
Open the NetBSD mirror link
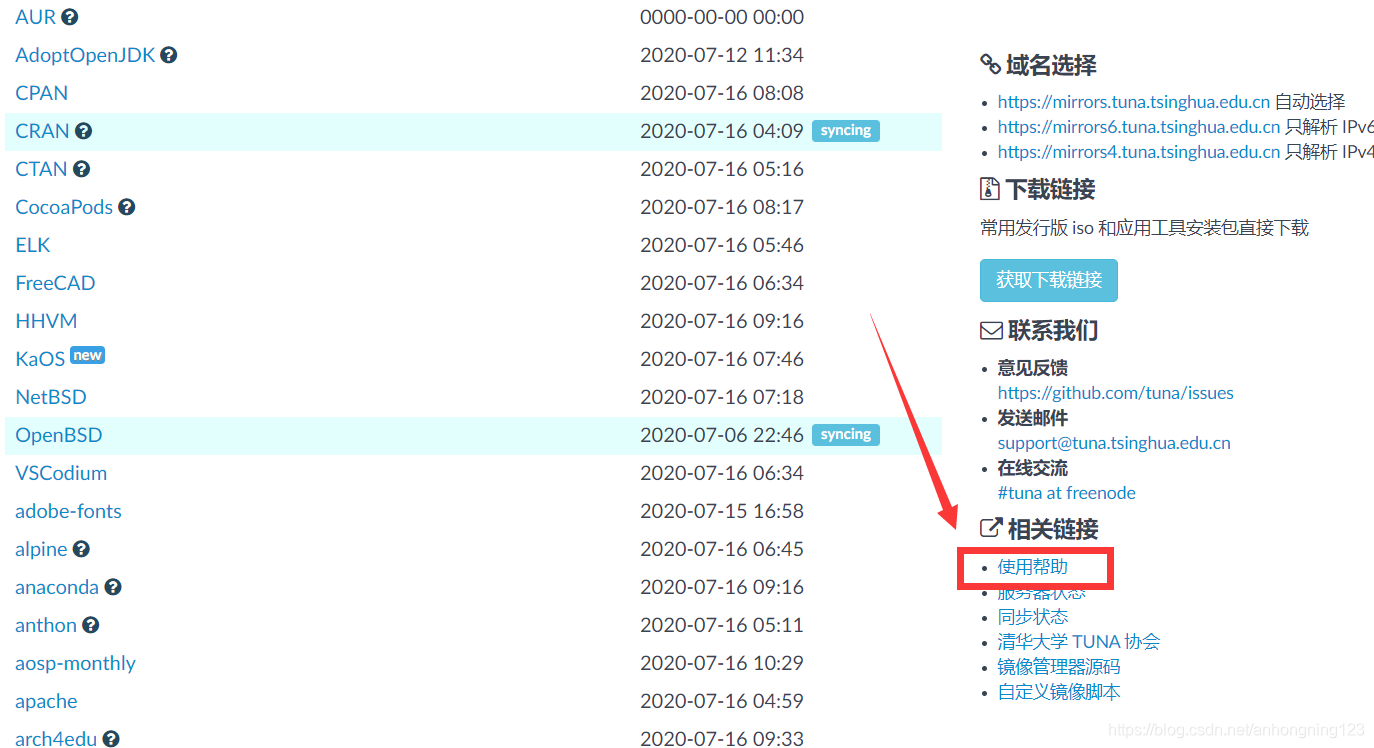(51, 397)
